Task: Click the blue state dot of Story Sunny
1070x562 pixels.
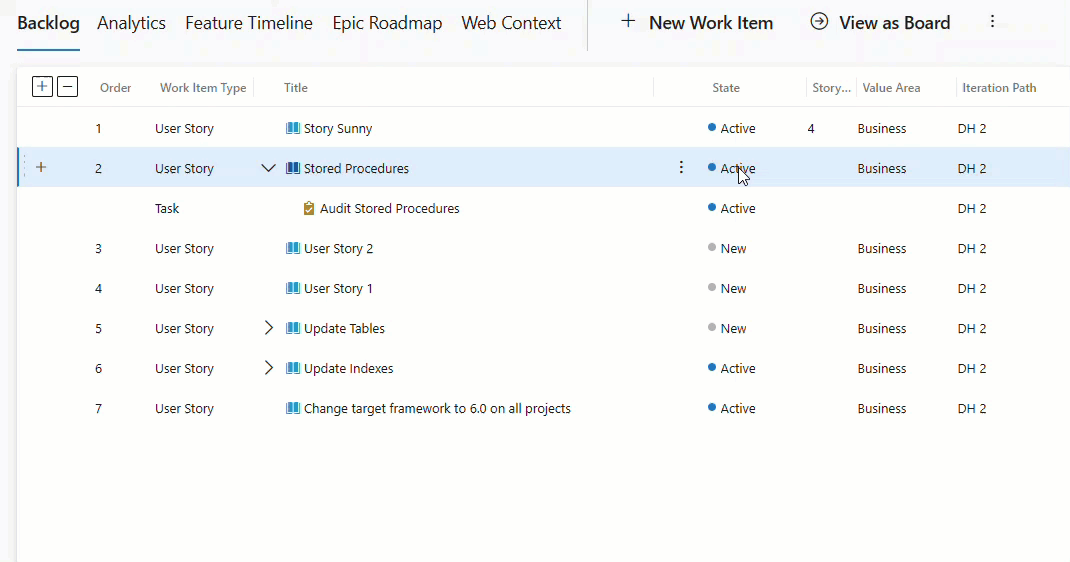Action: tap(712, 128)
